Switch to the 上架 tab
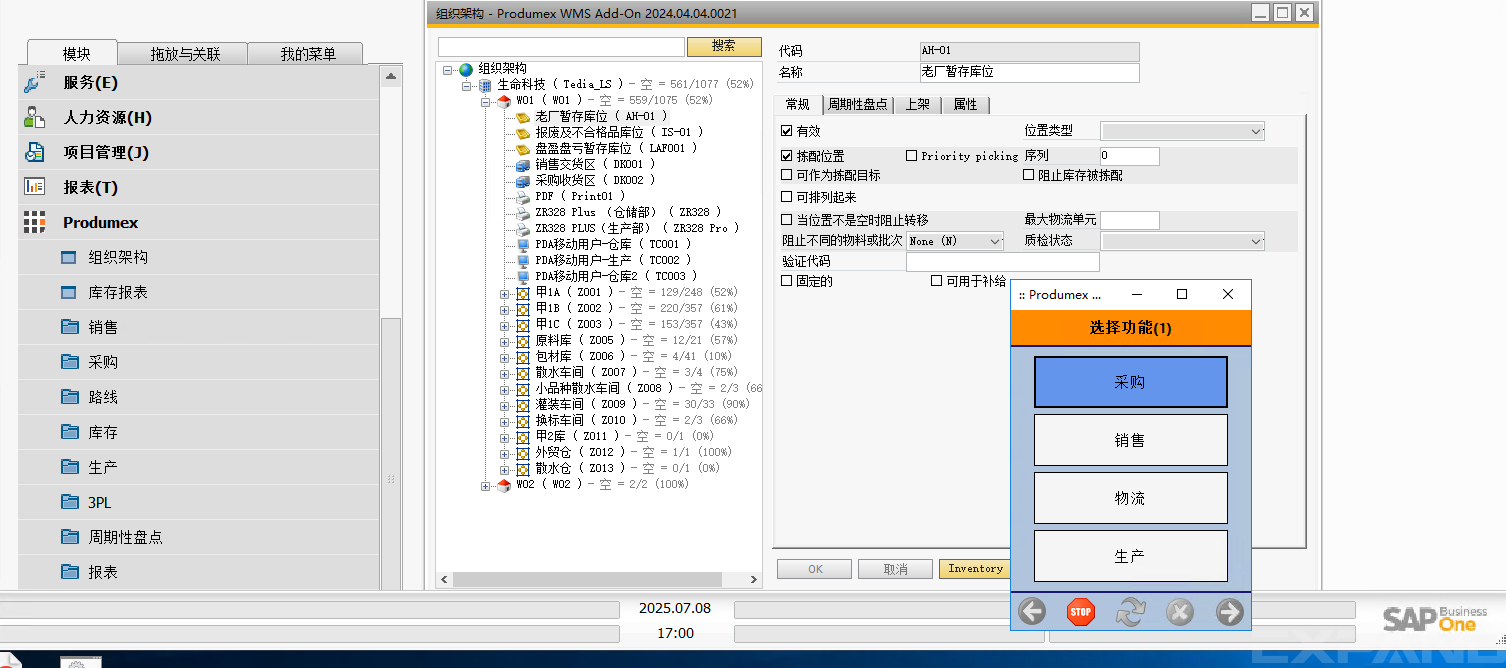Screen dimensions: 1506x668 pyautogui.click(x=917, y=104)
